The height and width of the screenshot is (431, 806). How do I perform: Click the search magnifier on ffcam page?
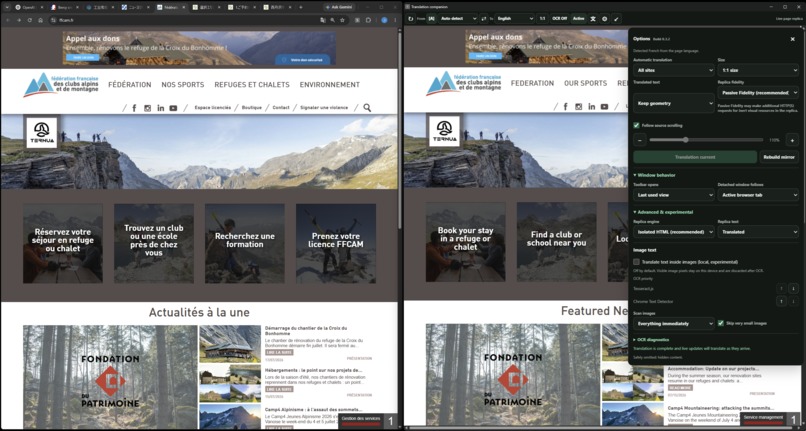point(367,107)
